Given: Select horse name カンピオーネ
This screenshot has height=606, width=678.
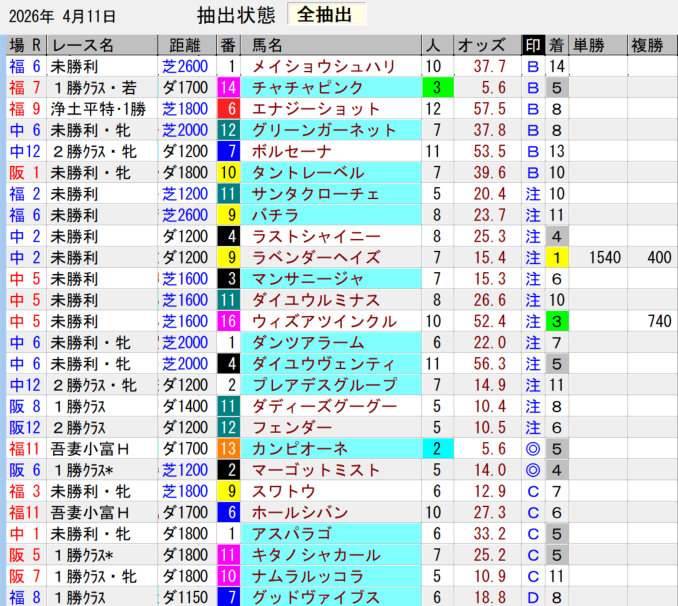Looking at the screenshot, I should 300,449.
